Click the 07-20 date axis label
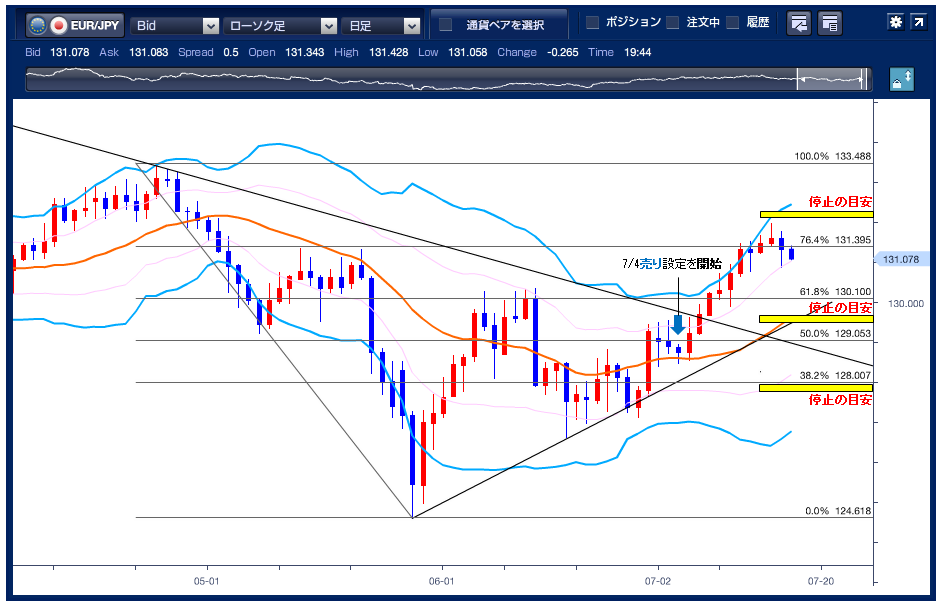Viewport: 938px width, 607px height. tap(821, 581)
